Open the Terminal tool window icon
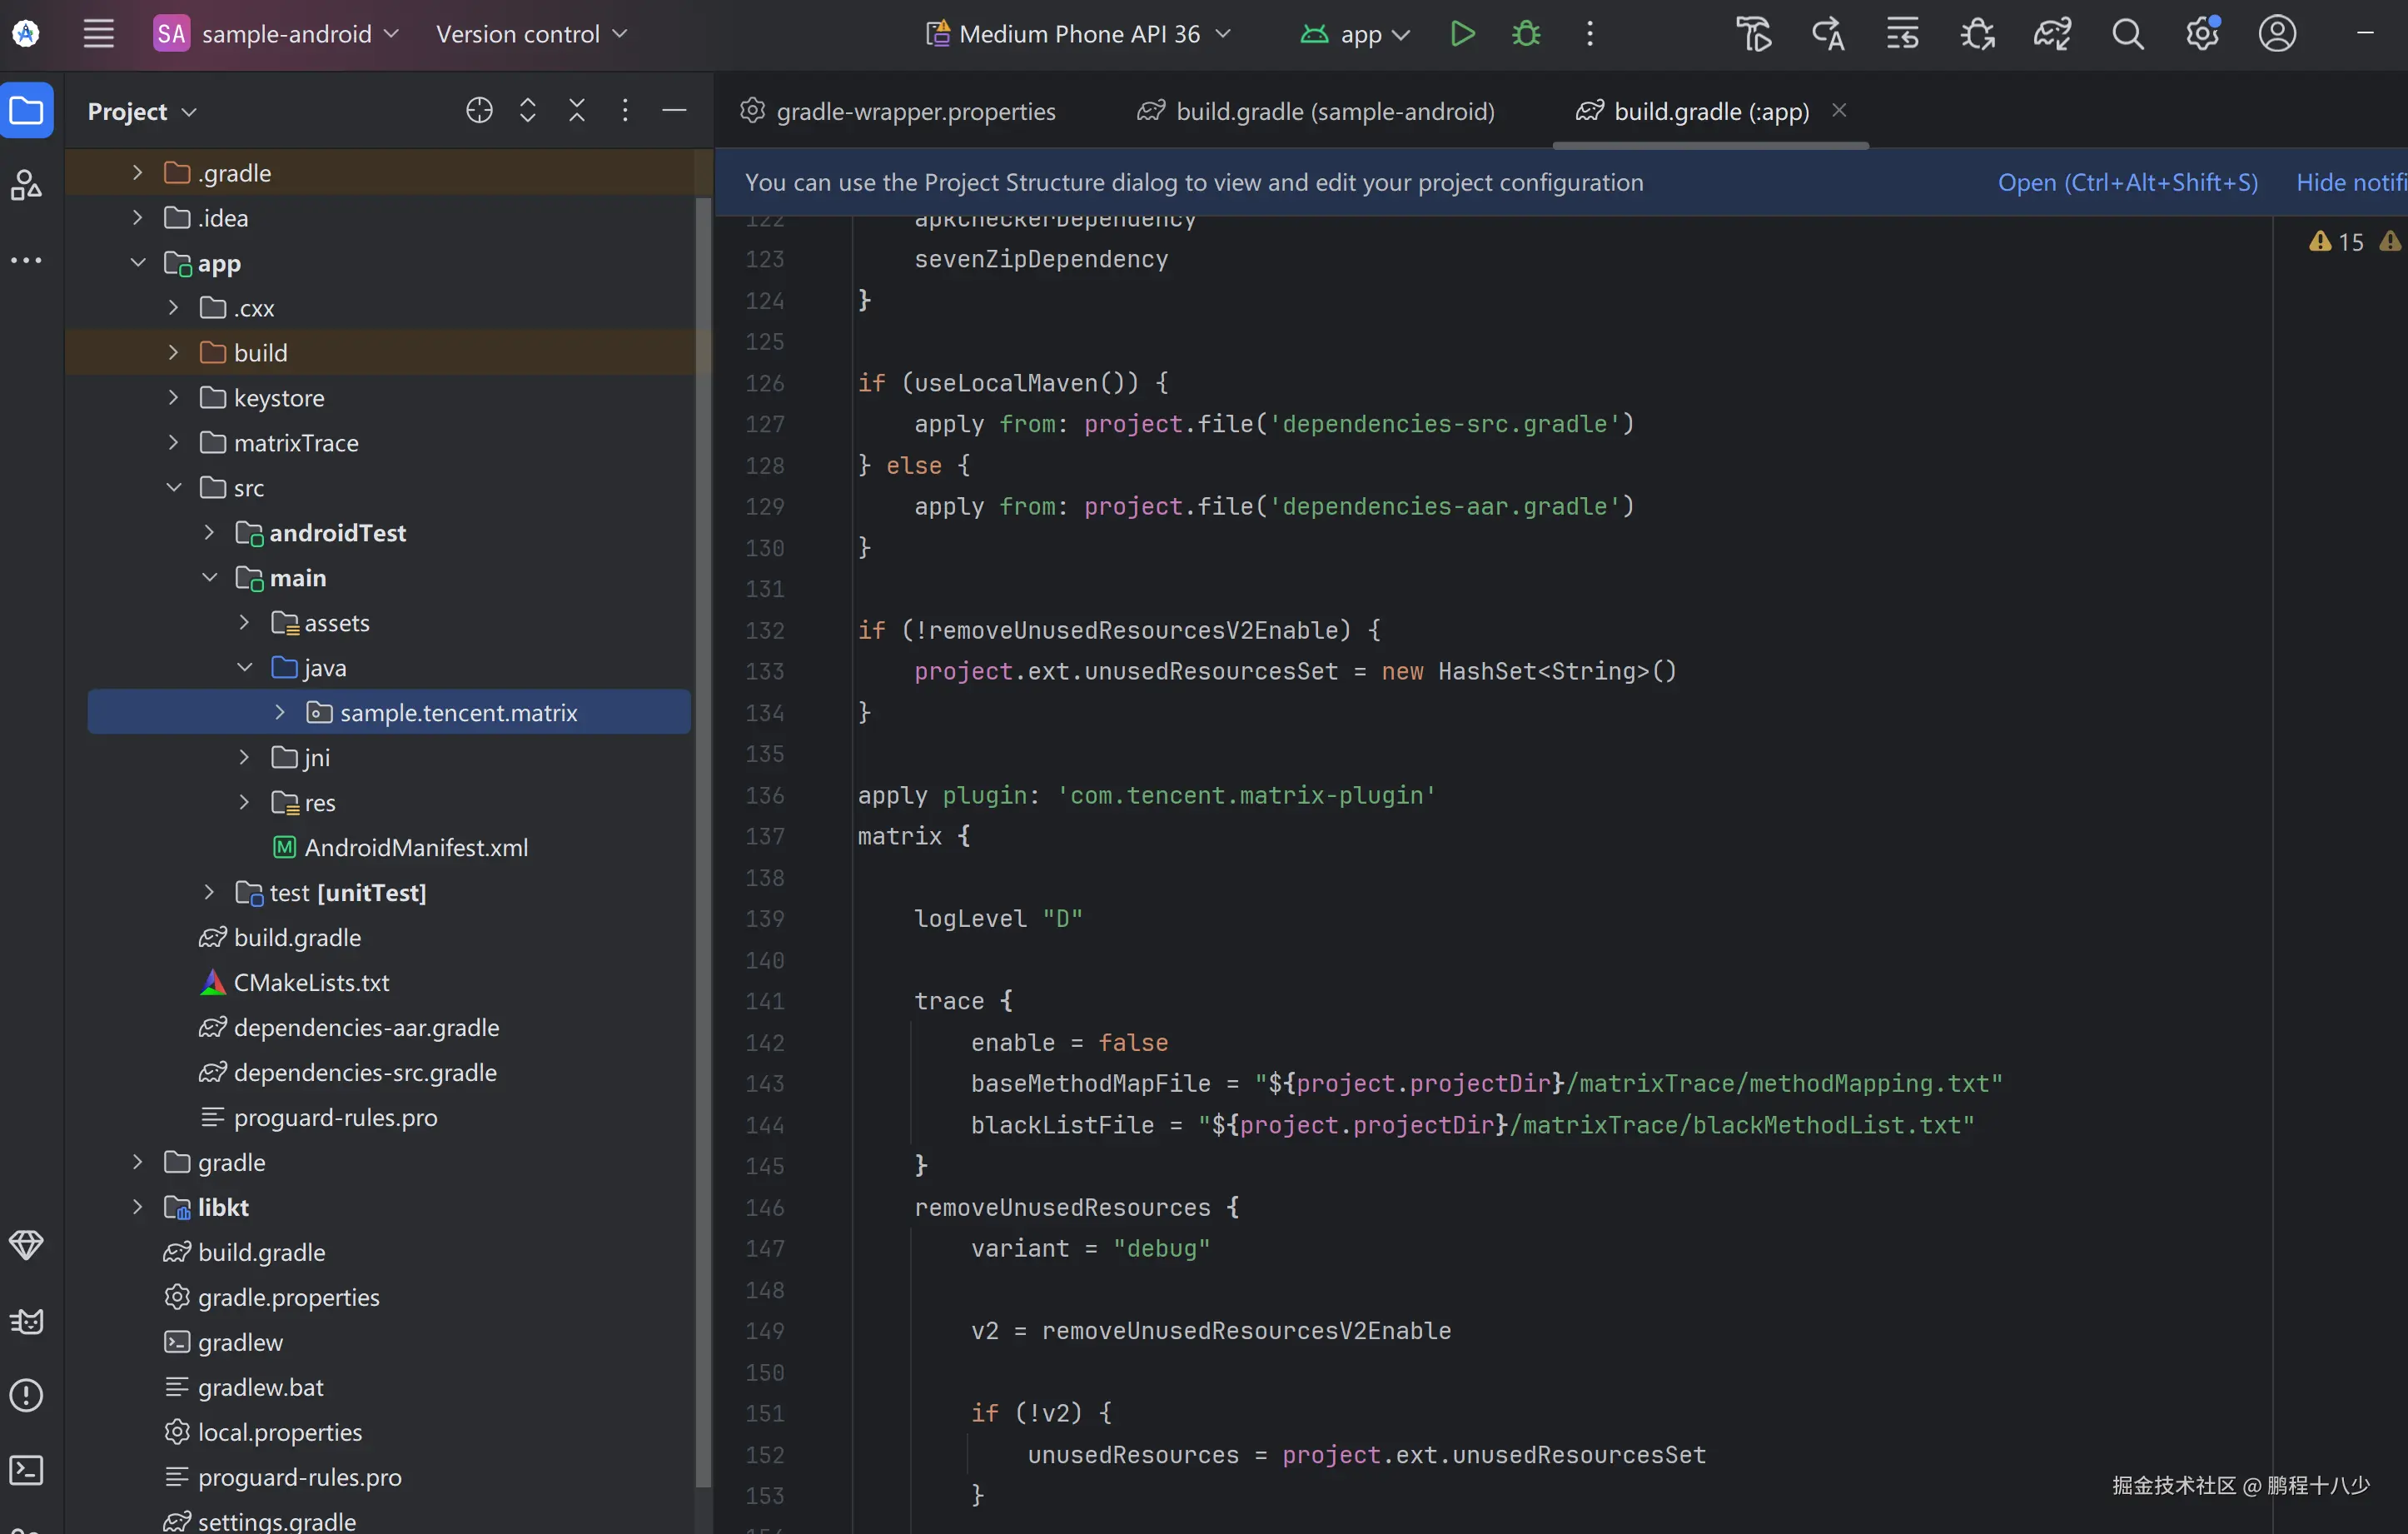 coord(26,1470)
